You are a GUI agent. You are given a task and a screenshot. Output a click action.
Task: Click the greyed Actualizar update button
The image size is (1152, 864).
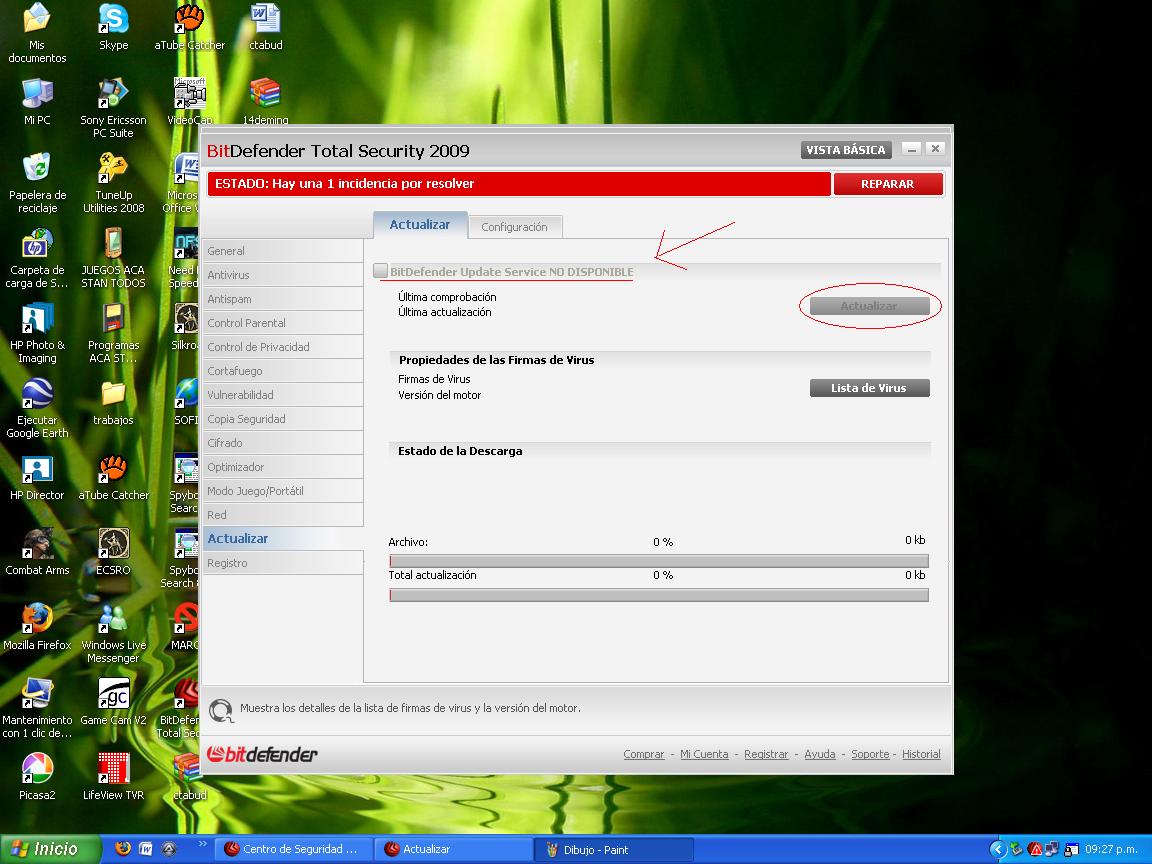(x=869, y=306)
